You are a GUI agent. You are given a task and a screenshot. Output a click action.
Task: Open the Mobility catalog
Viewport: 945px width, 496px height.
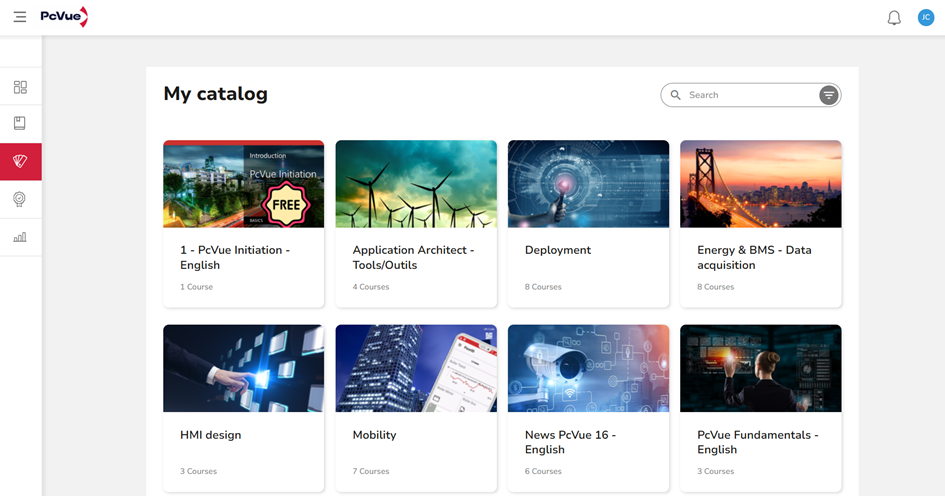coord(415,435)
